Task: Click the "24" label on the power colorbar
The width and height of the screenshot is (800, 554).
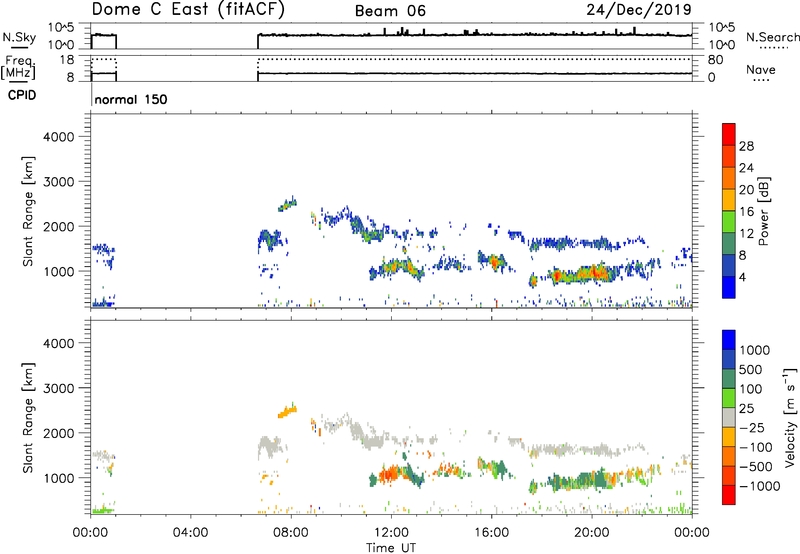Action: [746, 168]
